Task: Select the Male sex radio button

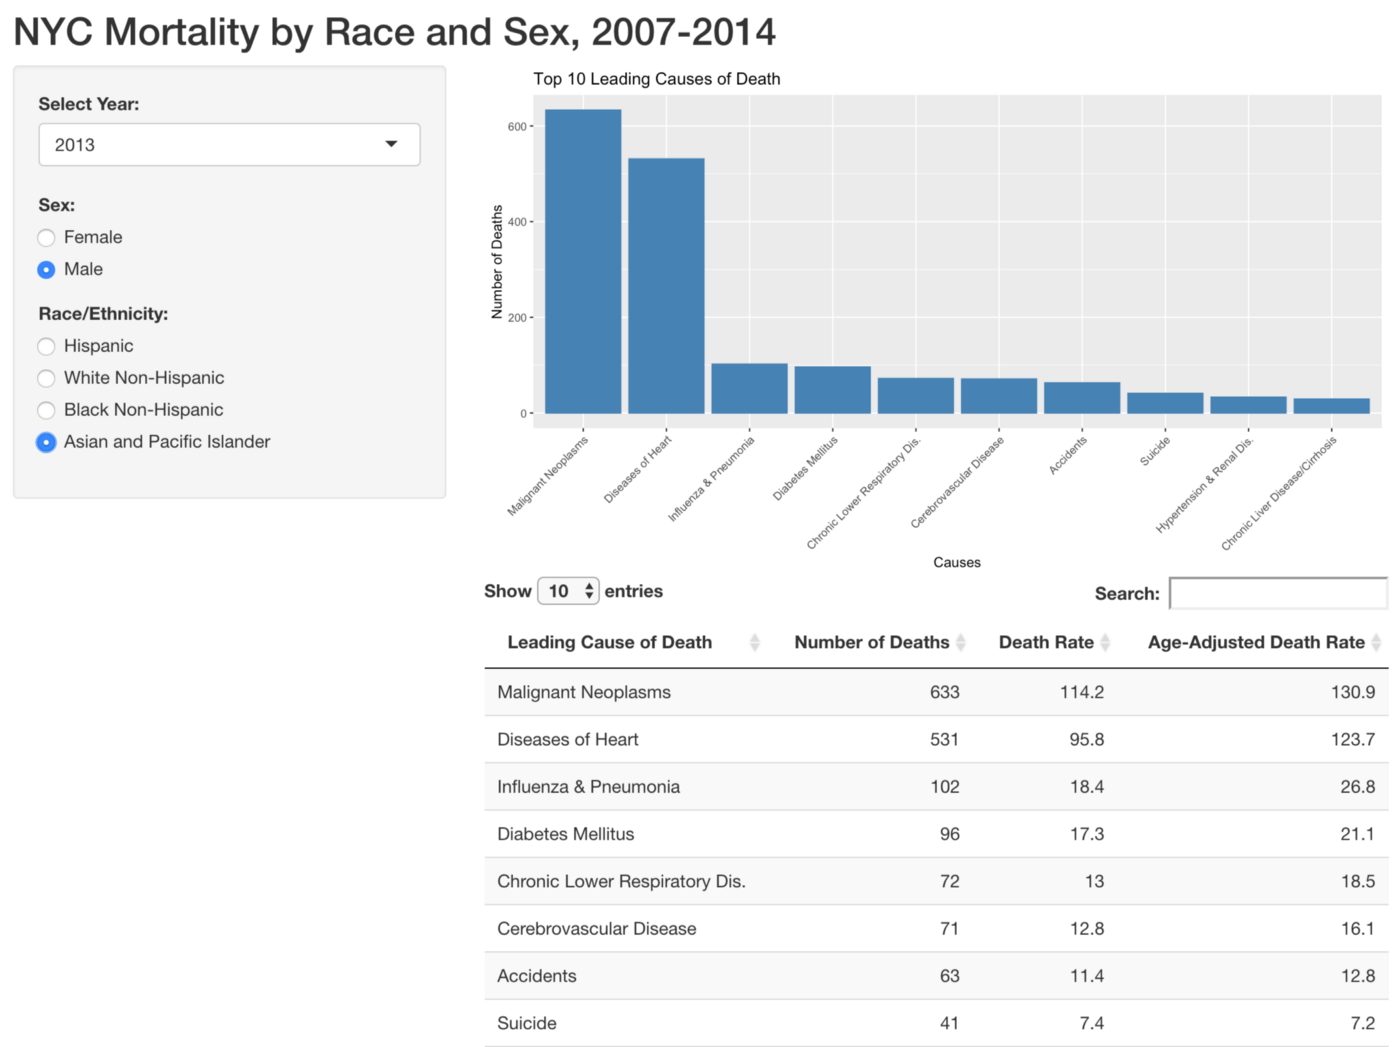Action: tap(46, 270)
